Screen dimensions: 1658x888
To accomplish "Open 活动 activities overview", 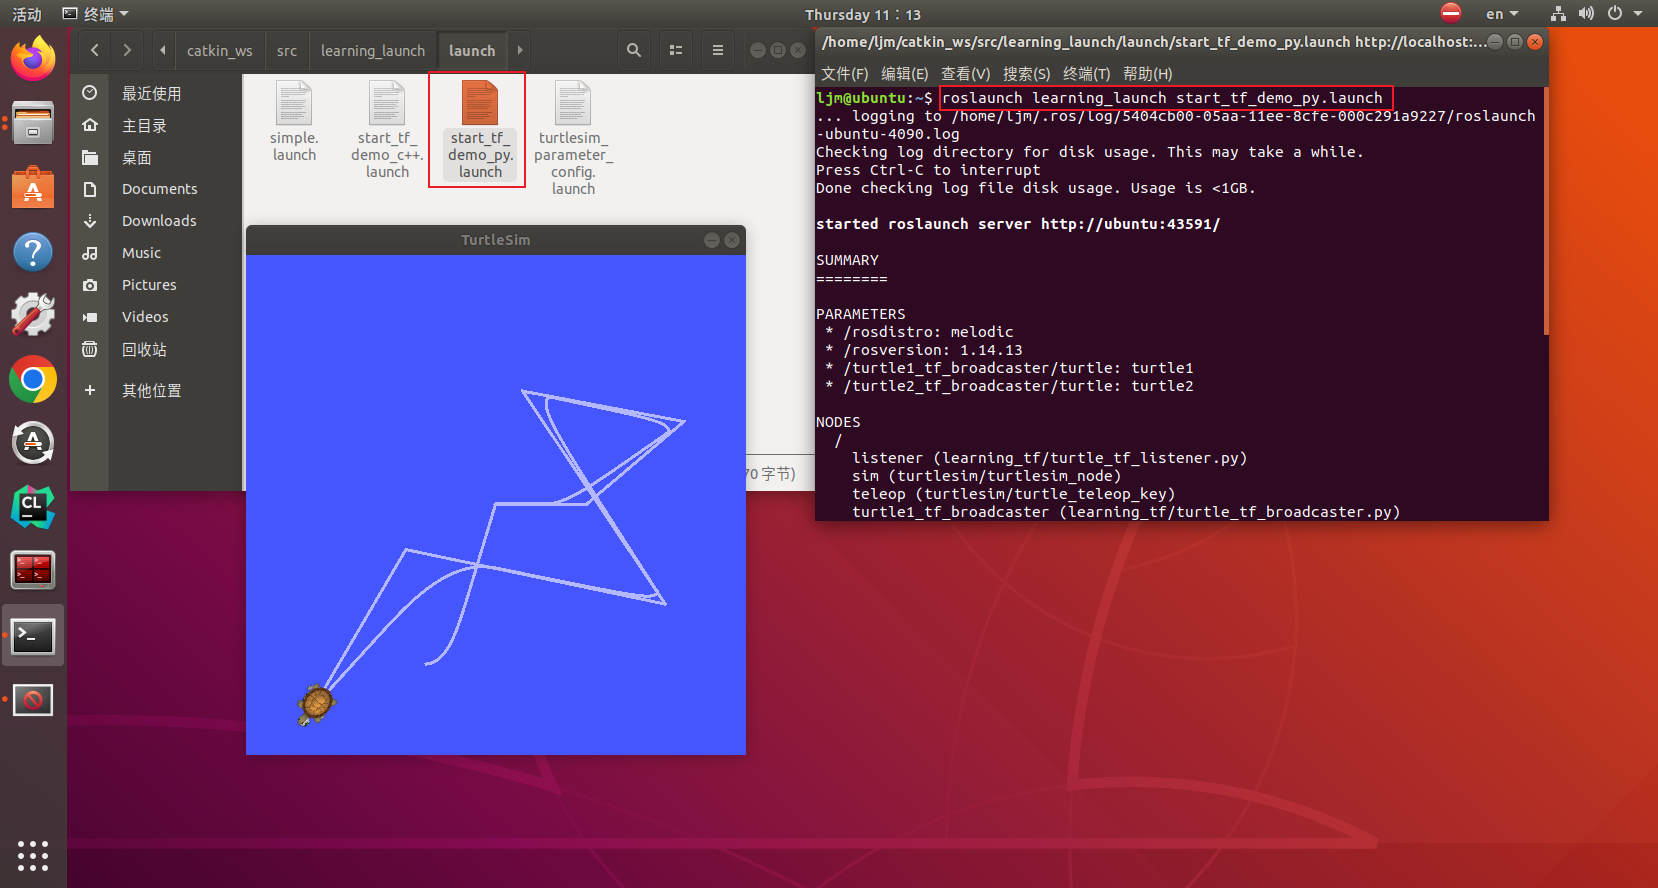I will 27,13.
